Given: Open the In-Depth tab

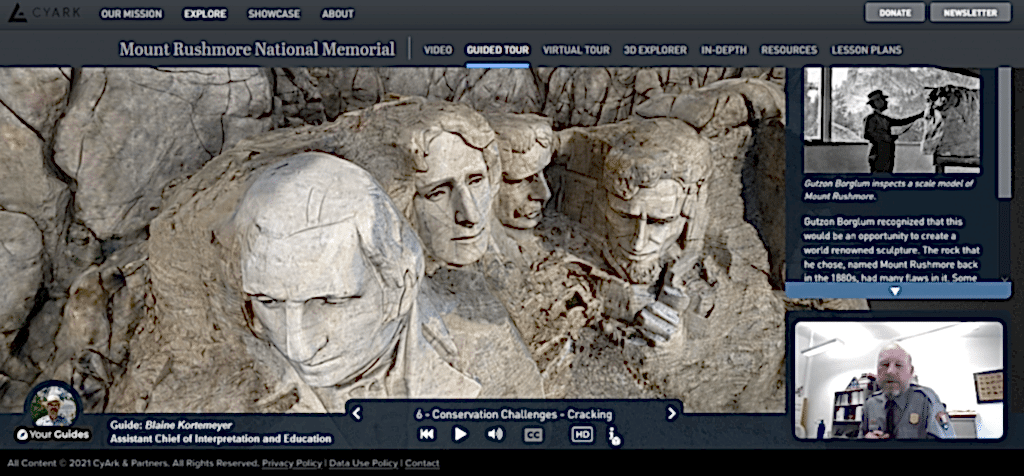Looking at the screenshot, I should pos(724,50).
